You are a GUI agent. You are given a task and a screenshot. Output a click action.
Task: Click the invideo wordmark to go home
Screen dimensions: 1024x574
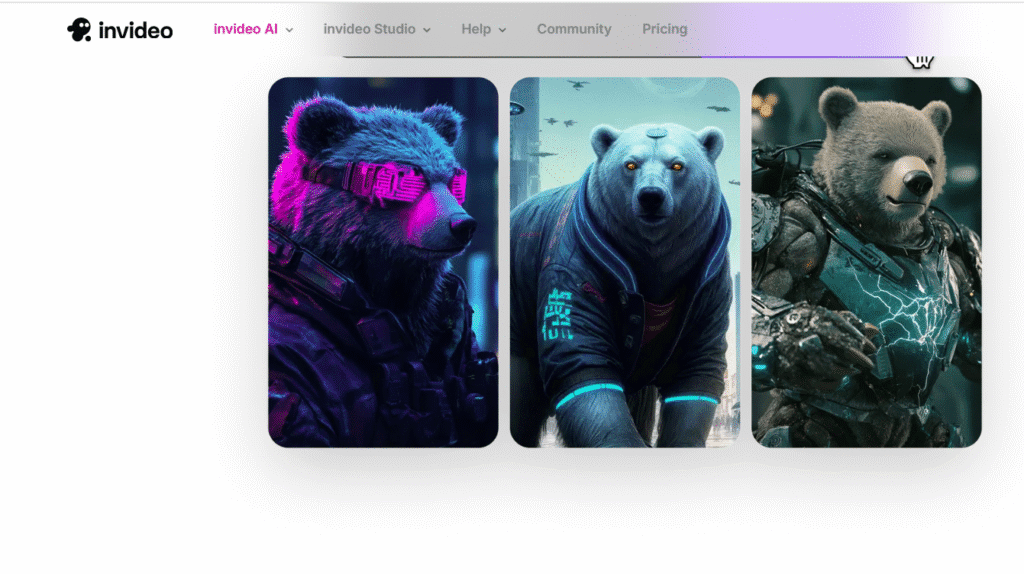point(135,31)
